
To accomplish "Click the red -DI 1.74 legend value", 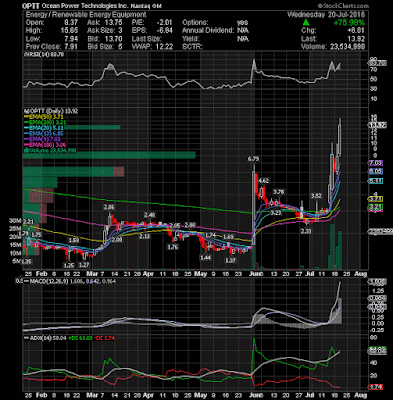I will [x=105, y=338].
